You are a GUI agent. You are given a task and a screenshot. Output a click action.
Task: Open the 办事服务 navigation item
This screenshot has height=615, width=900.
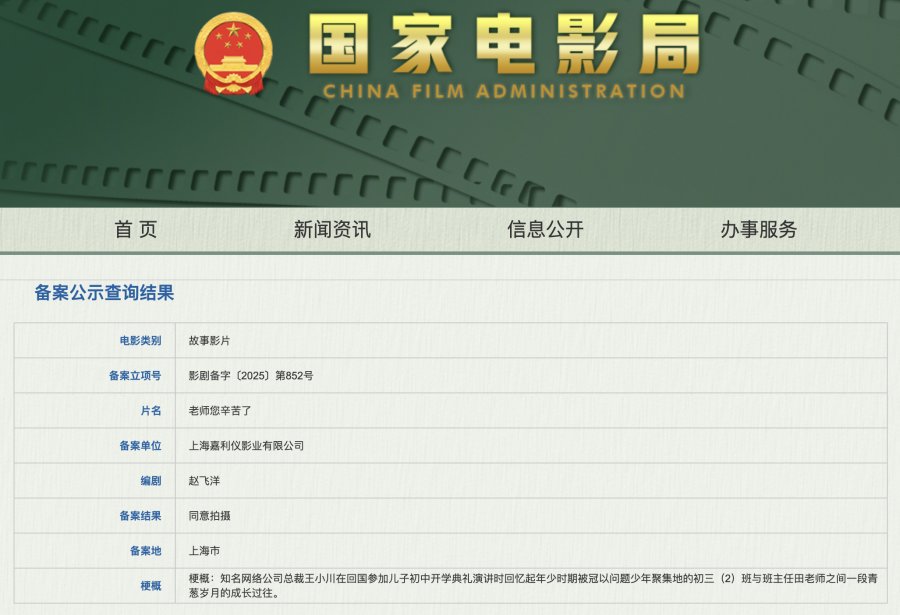[759, 229]
